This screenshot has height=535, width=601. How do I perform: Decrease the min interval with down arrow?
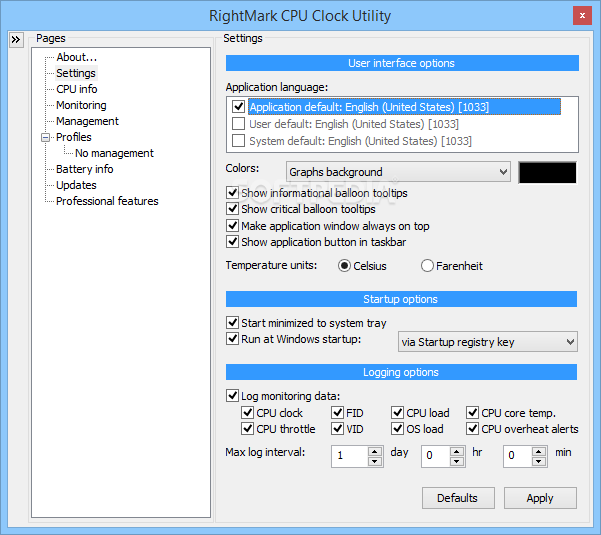[539, 461]
